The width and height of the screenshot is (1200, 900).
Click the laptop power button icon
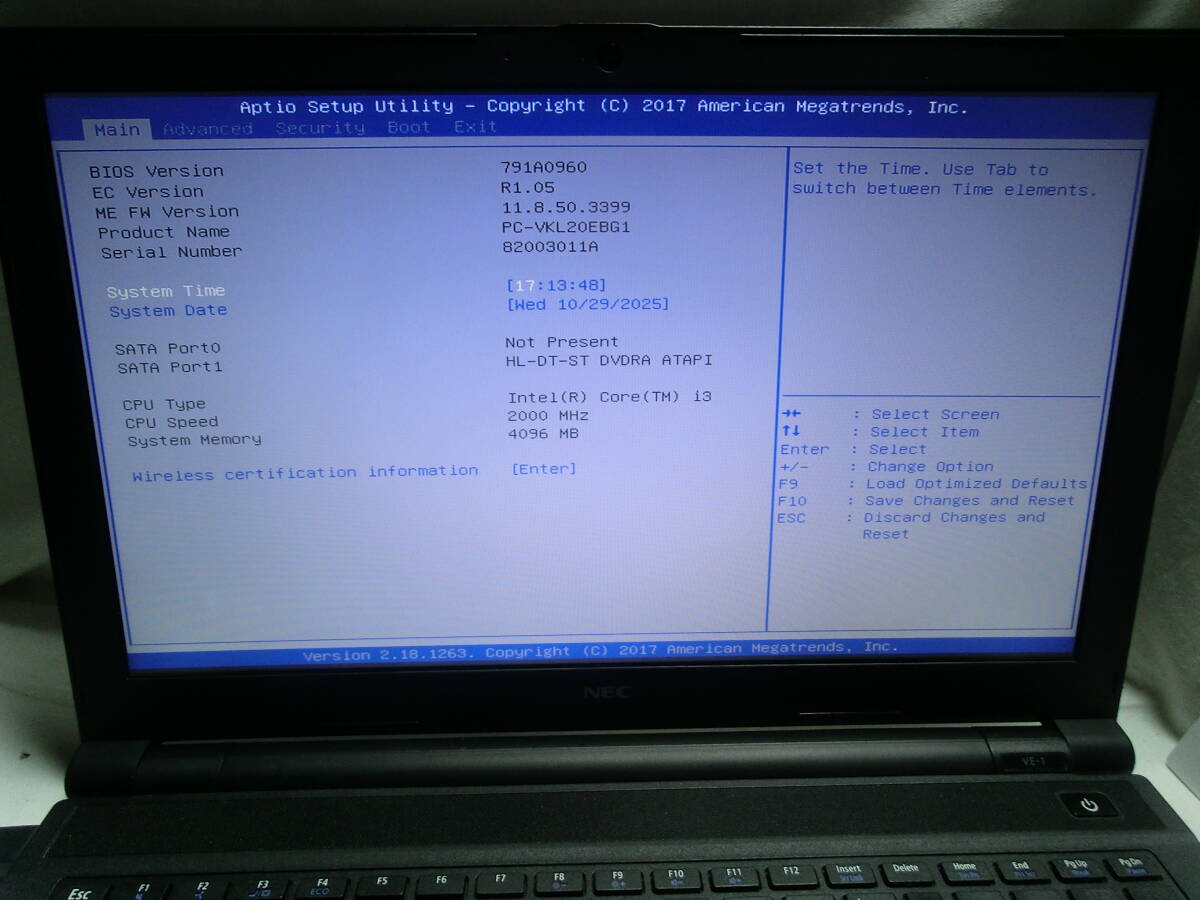coord(1089,805)
